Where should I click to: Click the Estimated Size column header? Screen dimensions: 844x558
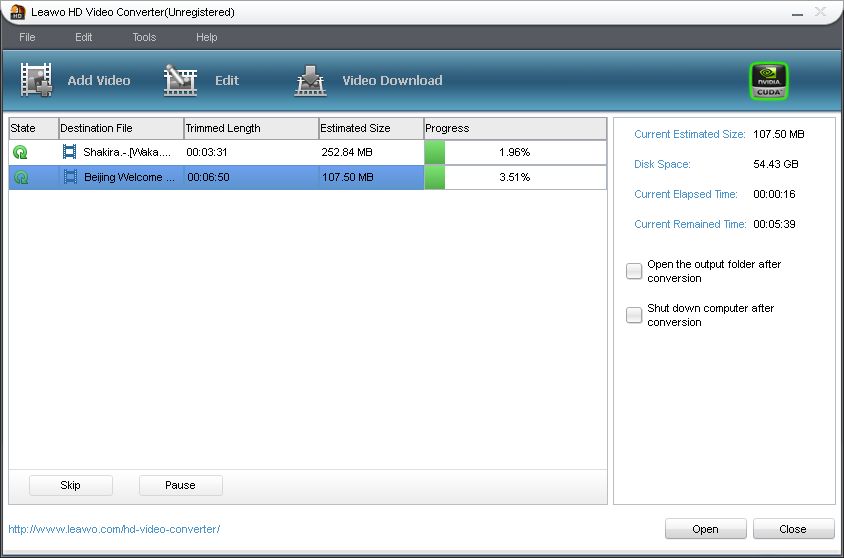pos(371,128)
